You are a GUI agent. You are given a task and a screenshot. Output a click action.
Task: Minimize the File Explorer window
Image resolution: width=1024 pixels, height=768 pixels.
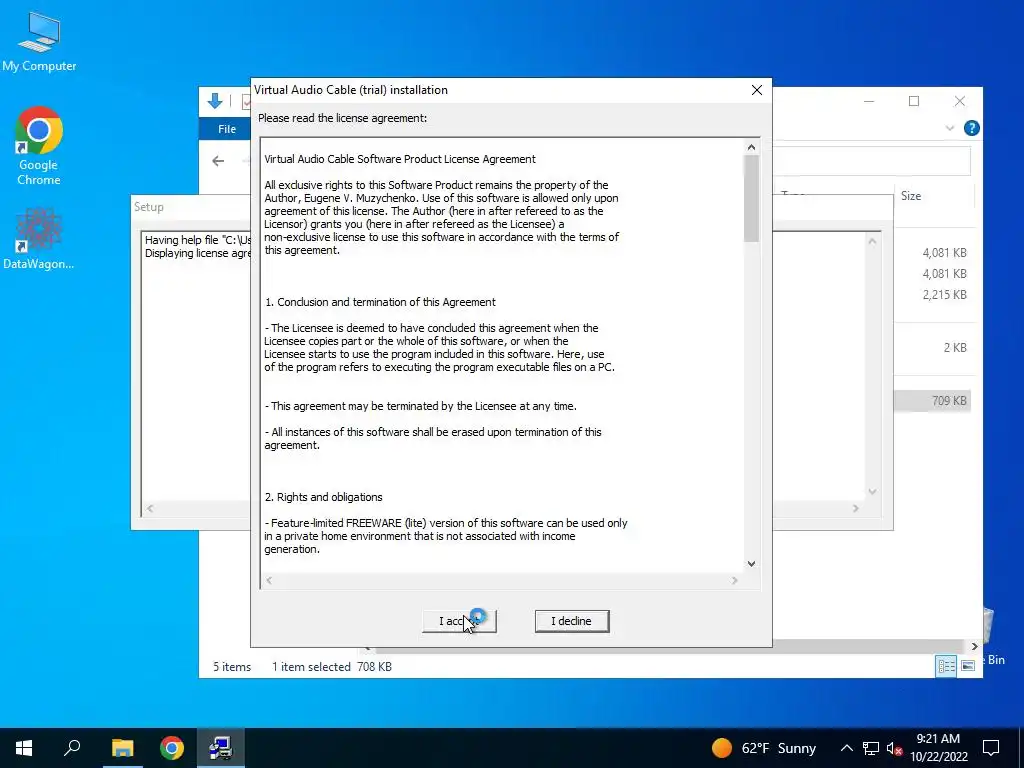pos(869,101)
